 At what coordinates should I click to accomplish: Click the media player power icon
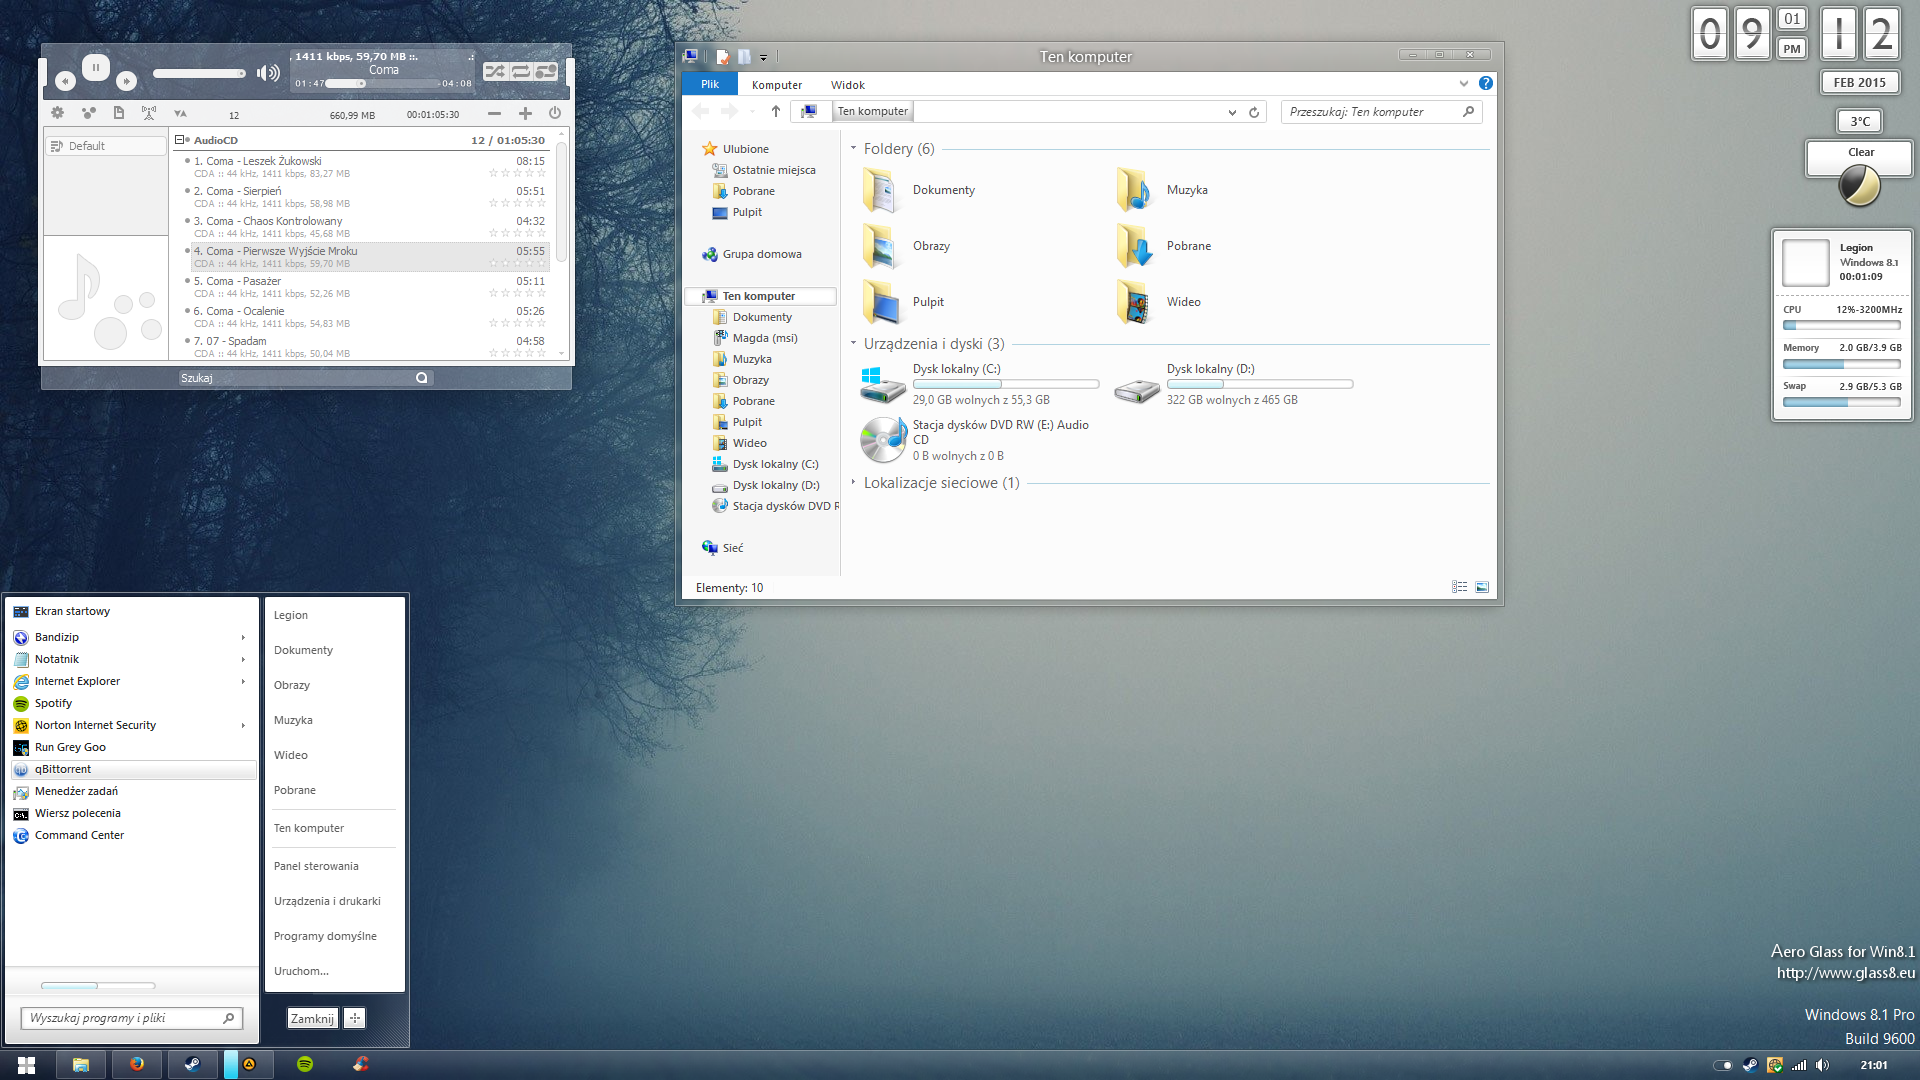pyautogui.click(x=555, y=113)
